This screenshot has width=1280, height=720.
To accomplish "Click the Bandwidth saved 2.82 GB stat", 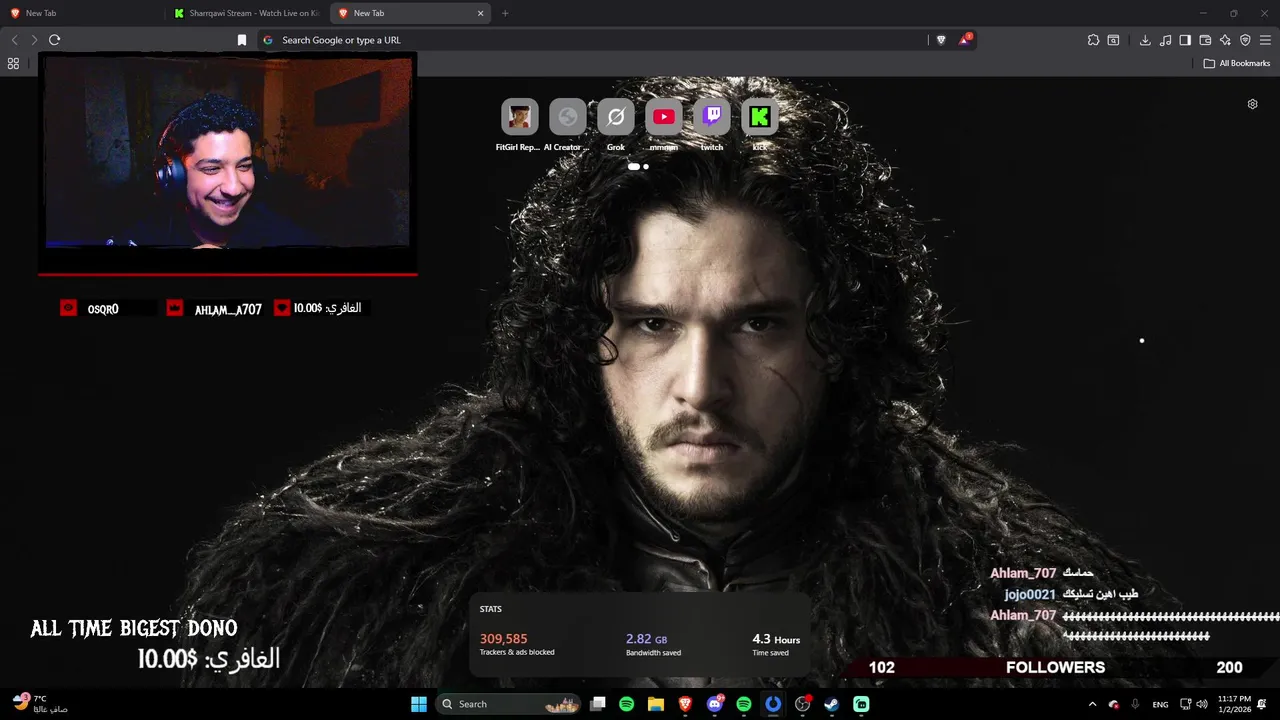I will coord(654,645).
